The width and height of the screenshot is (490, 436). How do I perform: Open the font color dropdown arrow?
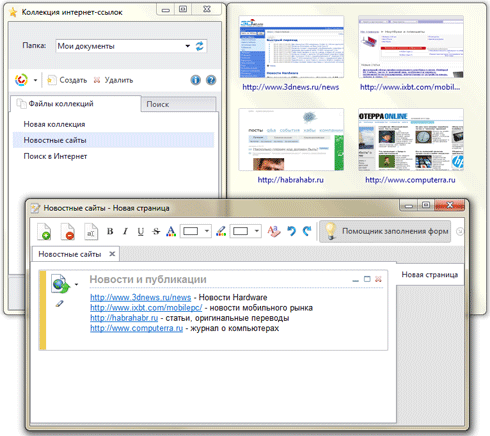click(x=207, y=231)
